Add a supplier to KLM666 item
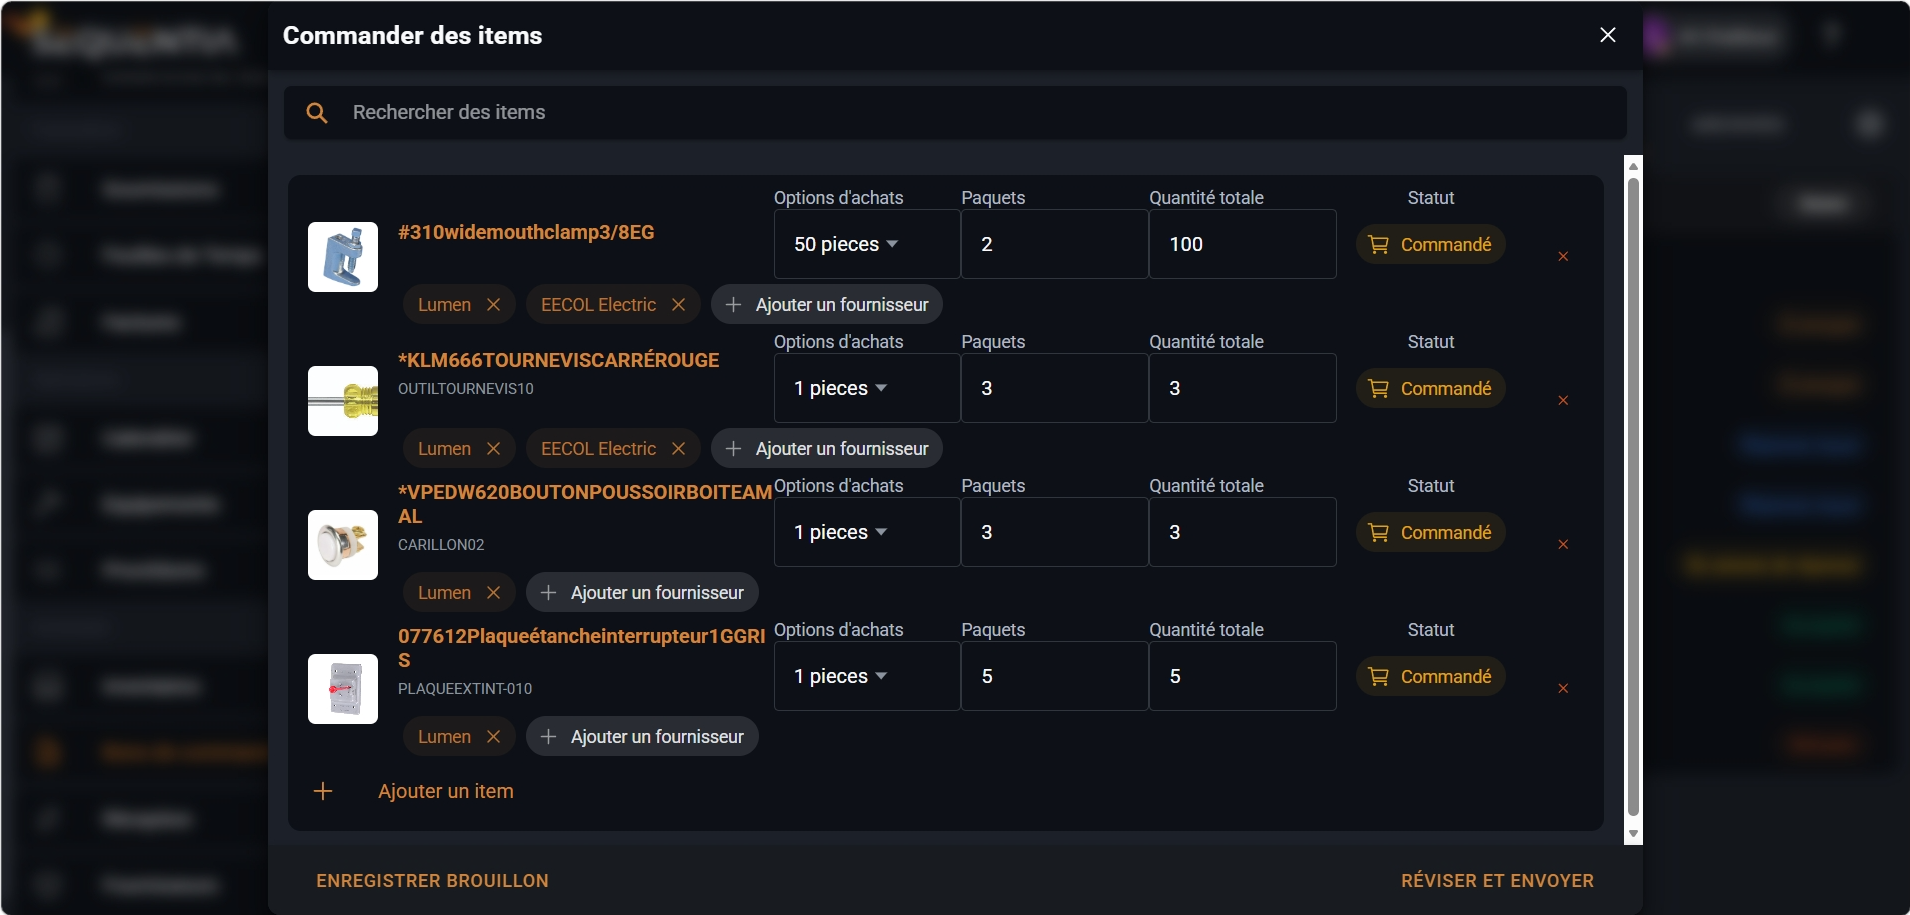 point(827,449)
